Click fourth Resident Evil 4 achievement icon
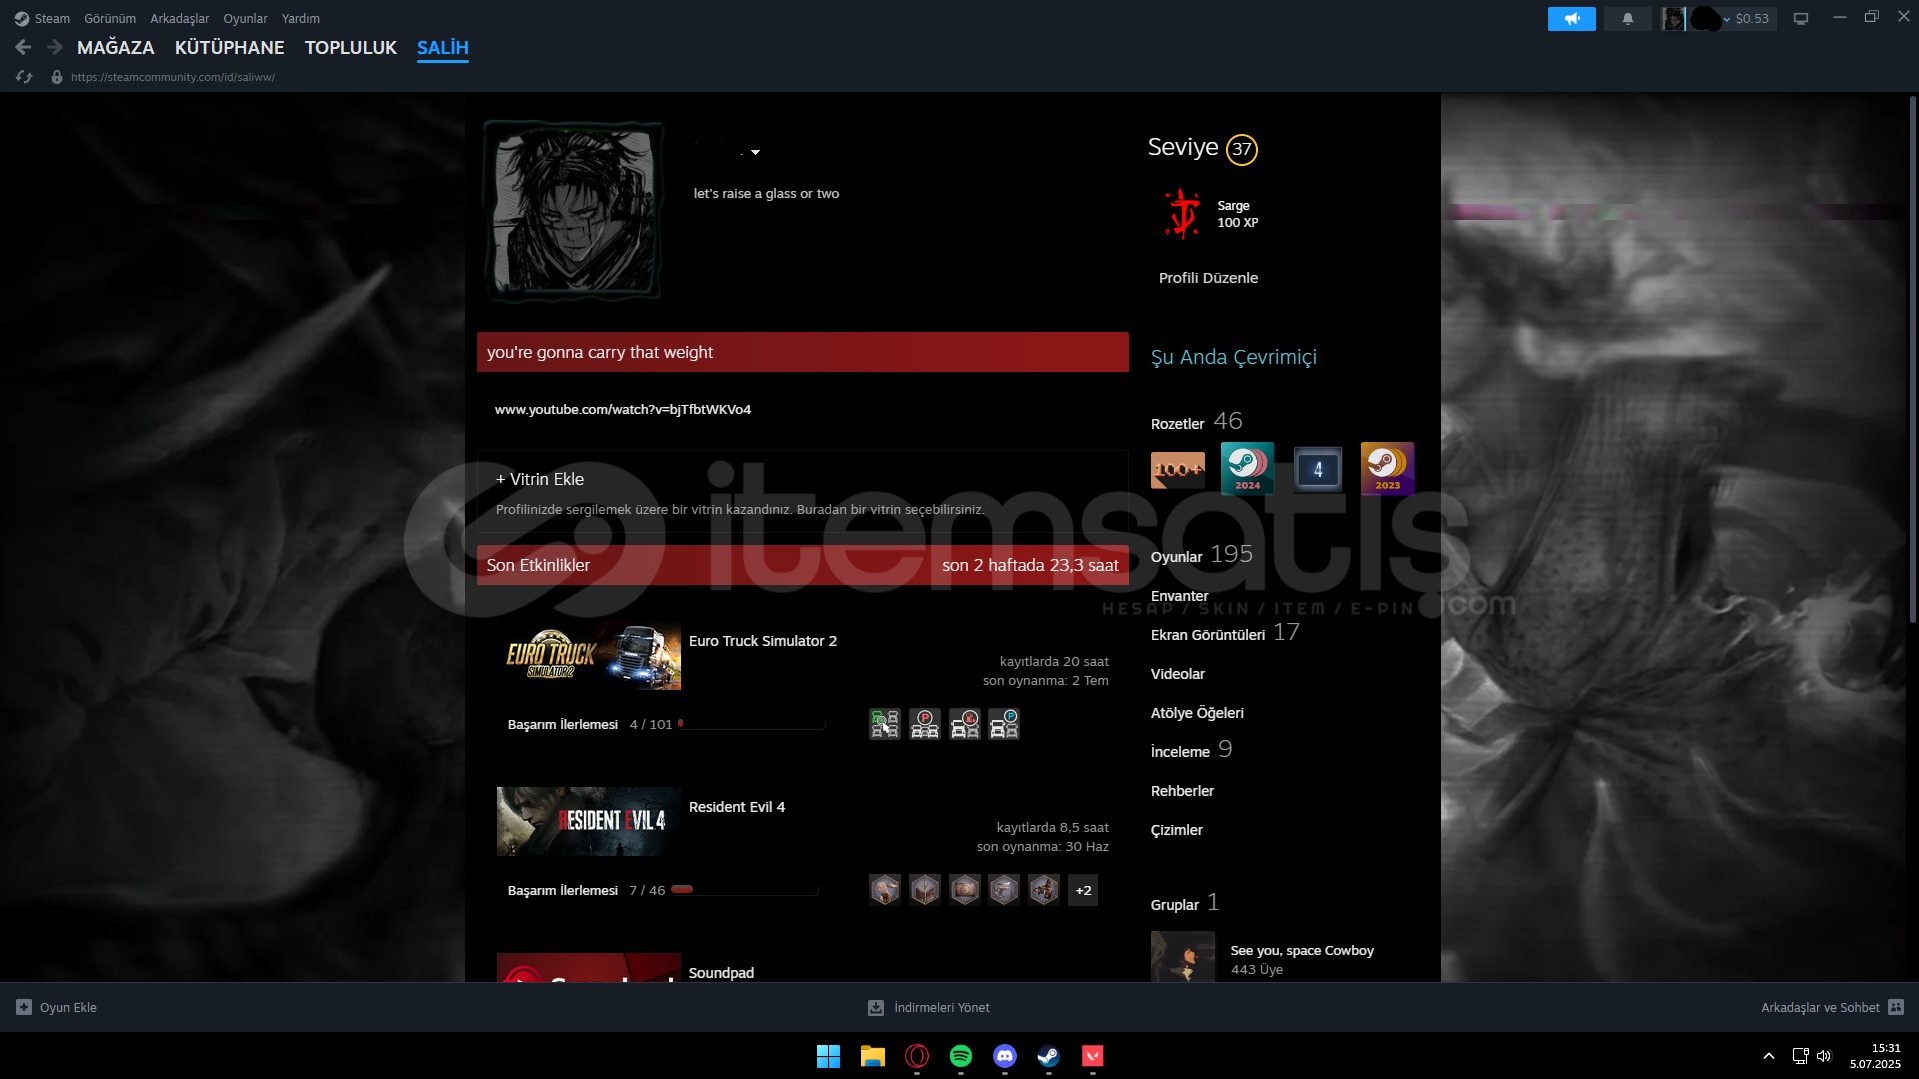Screen dimensions: 1919x1079 click(x=1004, y=890)
